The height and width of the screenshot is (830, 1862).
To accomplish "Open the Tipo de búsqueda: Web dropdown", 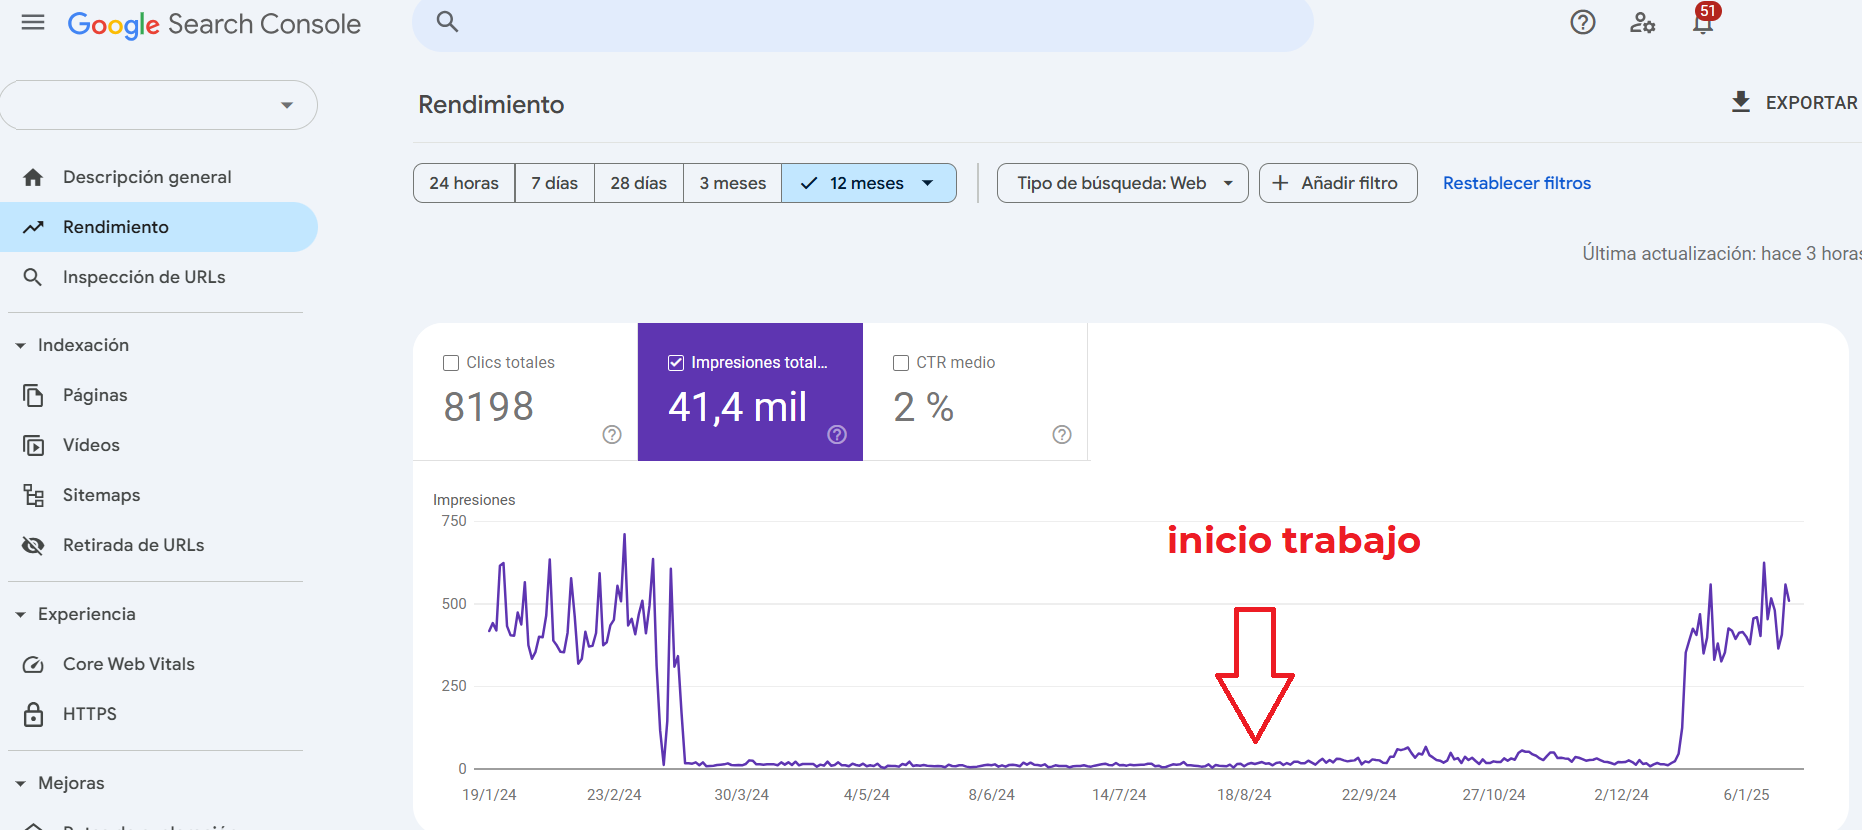I will point(1122,183).
